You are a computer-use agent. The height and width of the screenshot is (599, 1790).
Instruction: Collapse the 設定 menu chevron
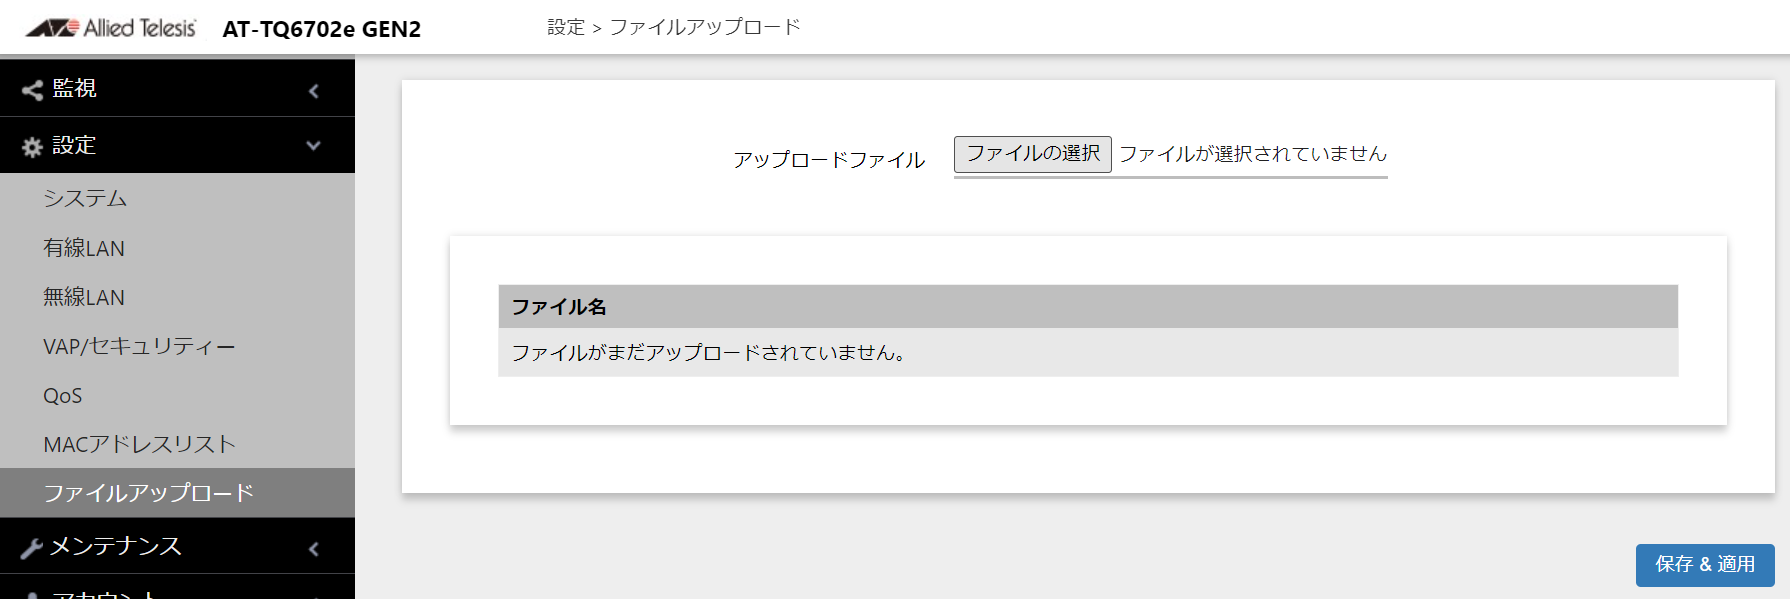tap(314, 146)
